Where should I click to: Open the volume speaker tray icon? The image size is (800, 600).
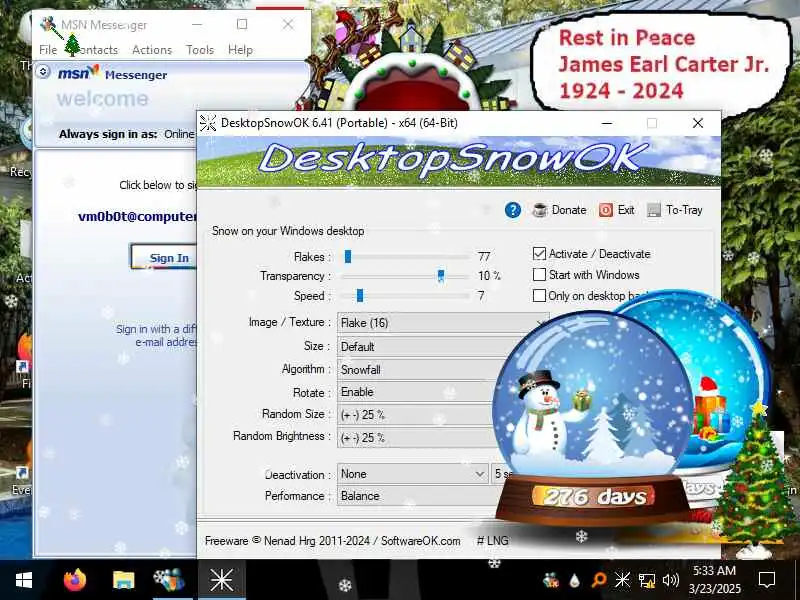[670, 580]
